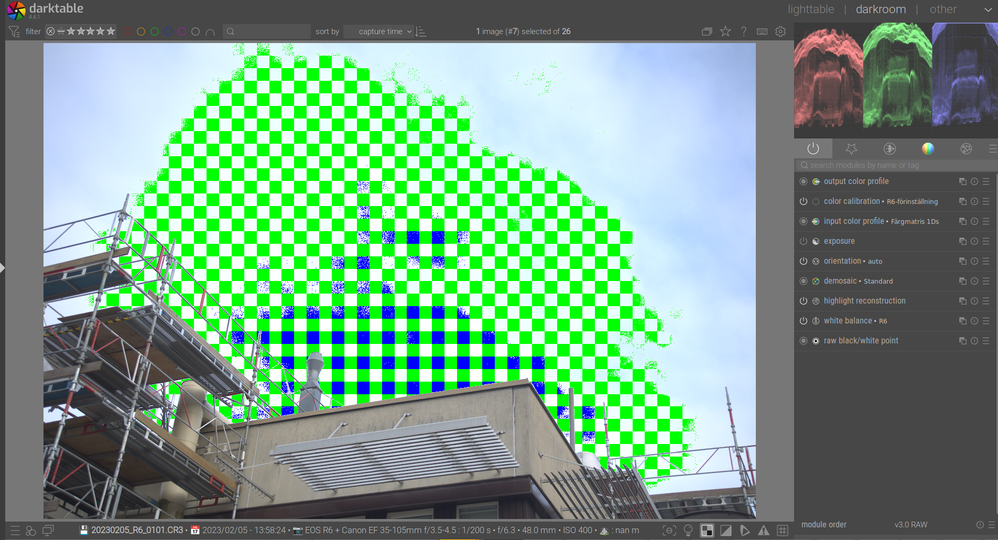Open the color grading modules group
This screenshot has width=998, height=540.
928,148
